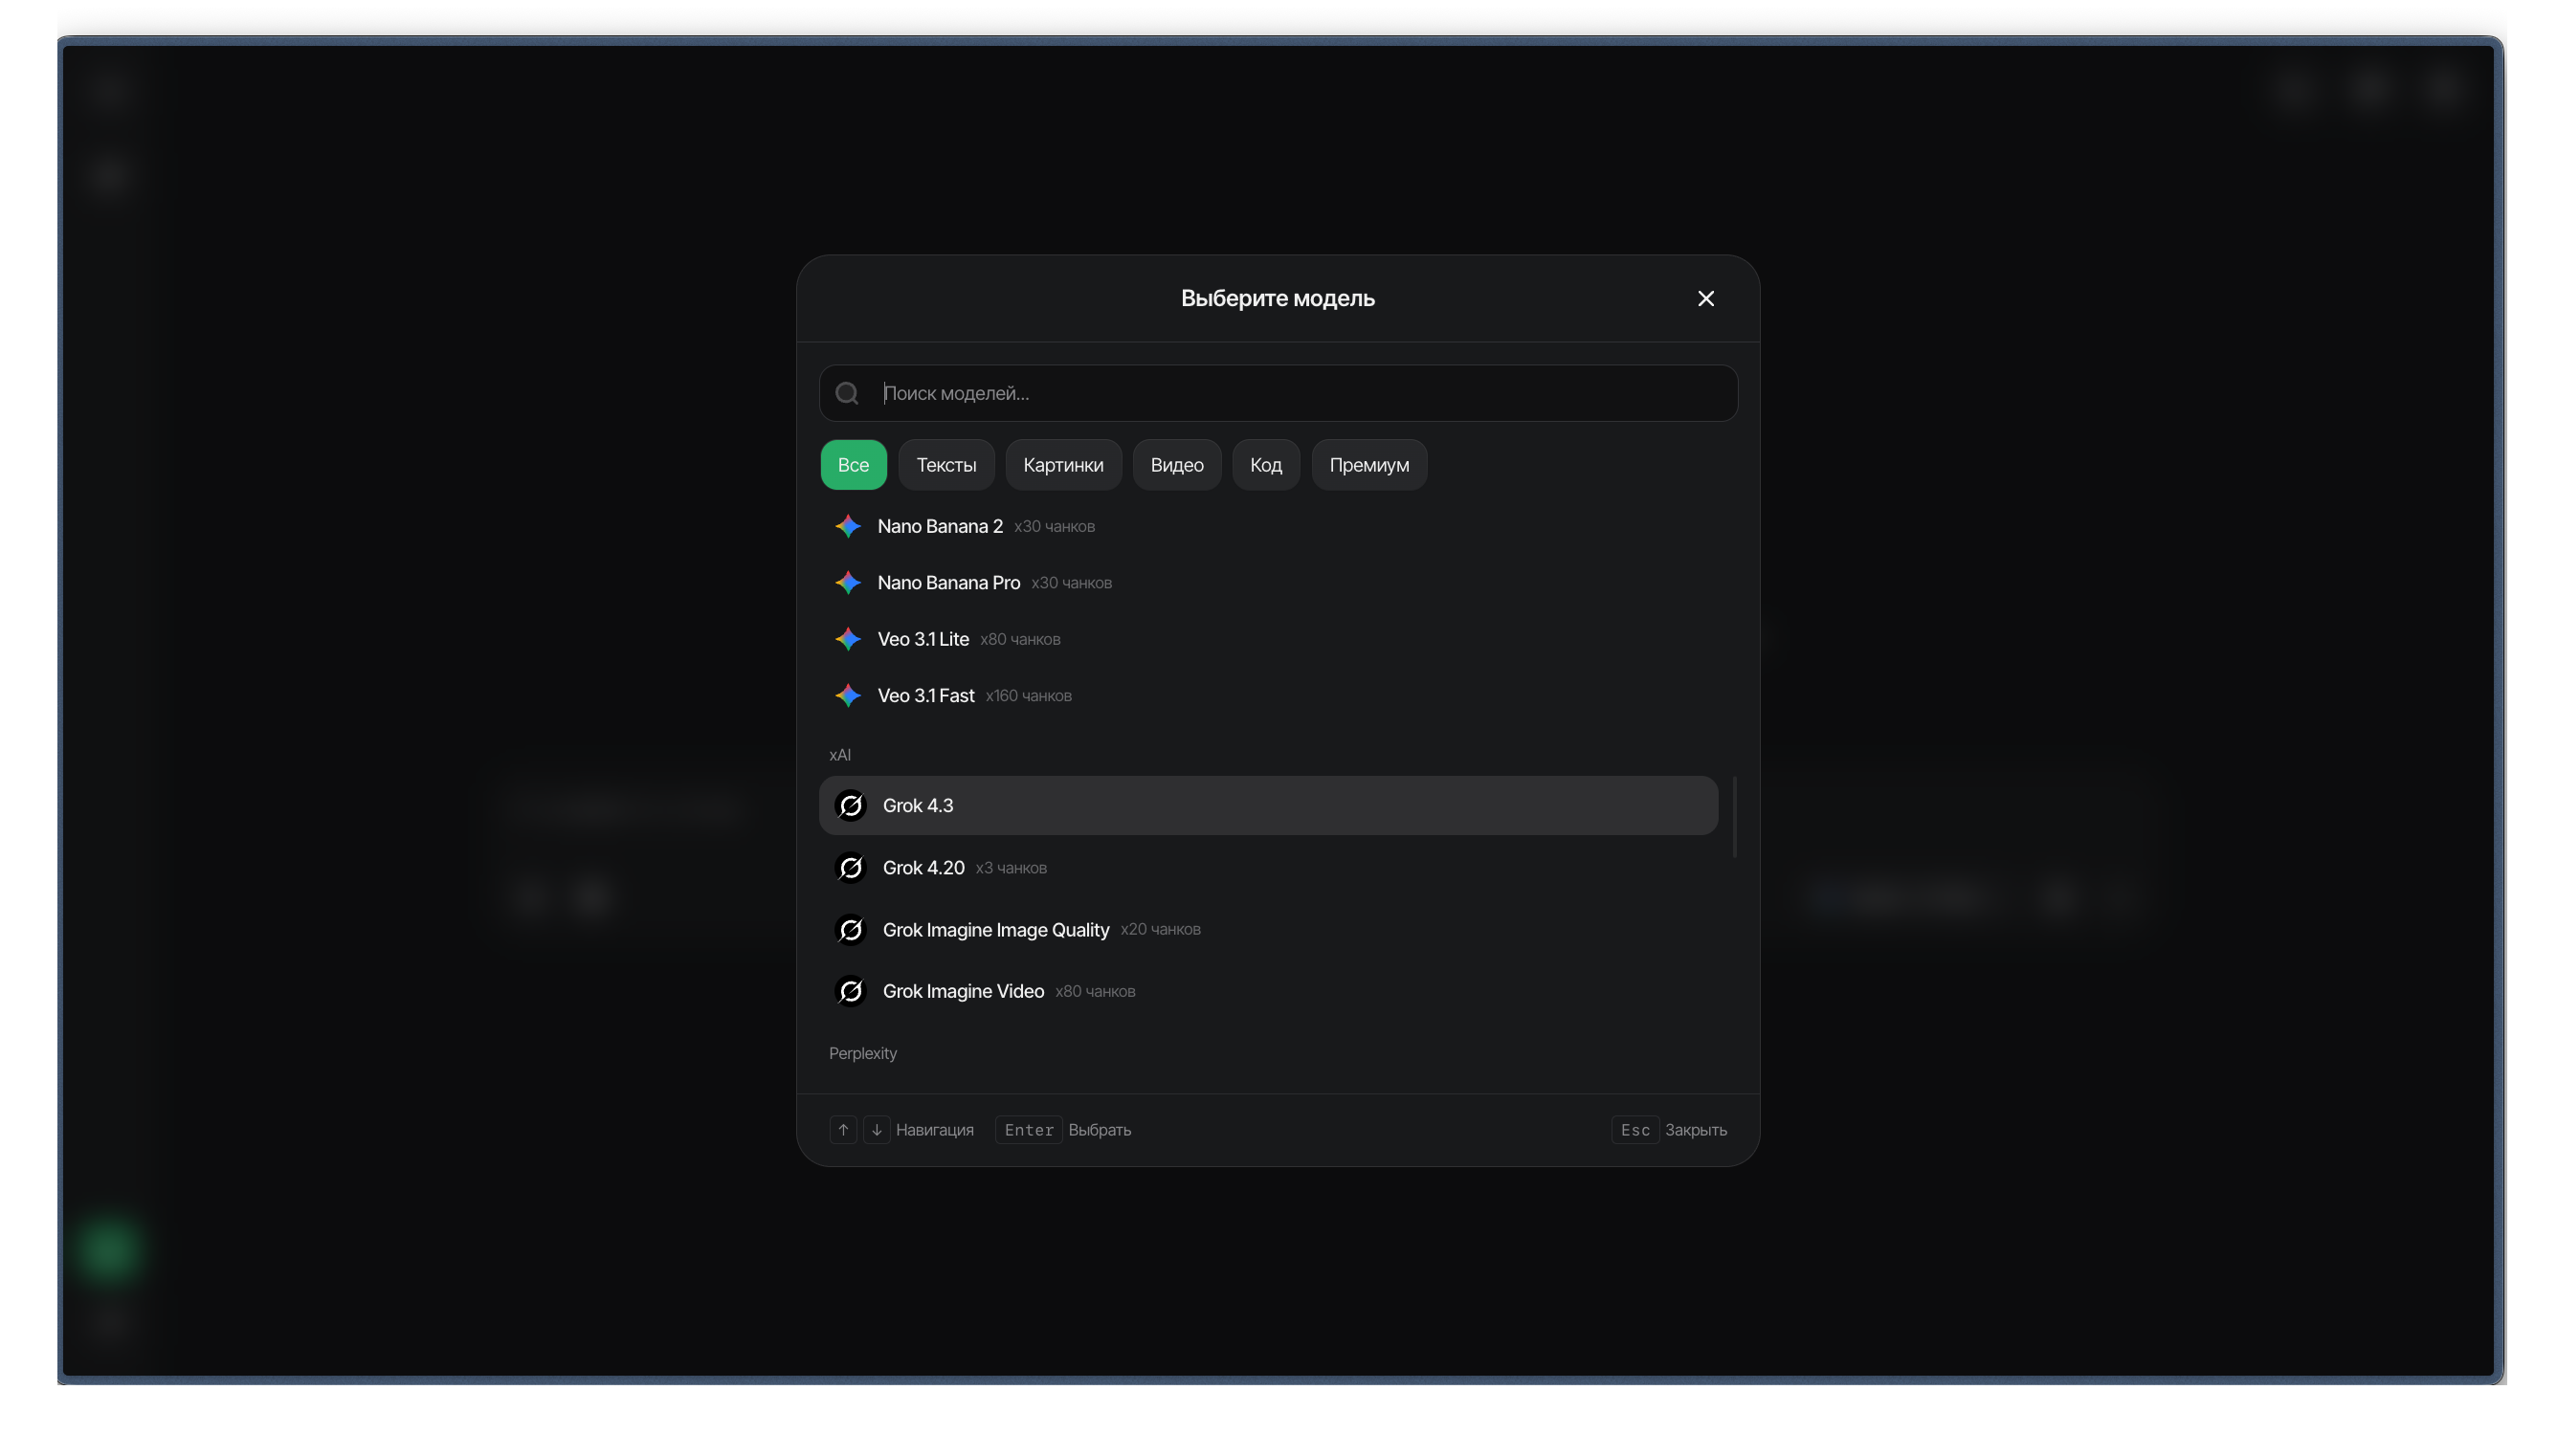This screenshot has width=2557, height=1456.
Task: Click the Veo 3.1 Lite model icon
Action: pyautogui.click(x=847, y=639)
